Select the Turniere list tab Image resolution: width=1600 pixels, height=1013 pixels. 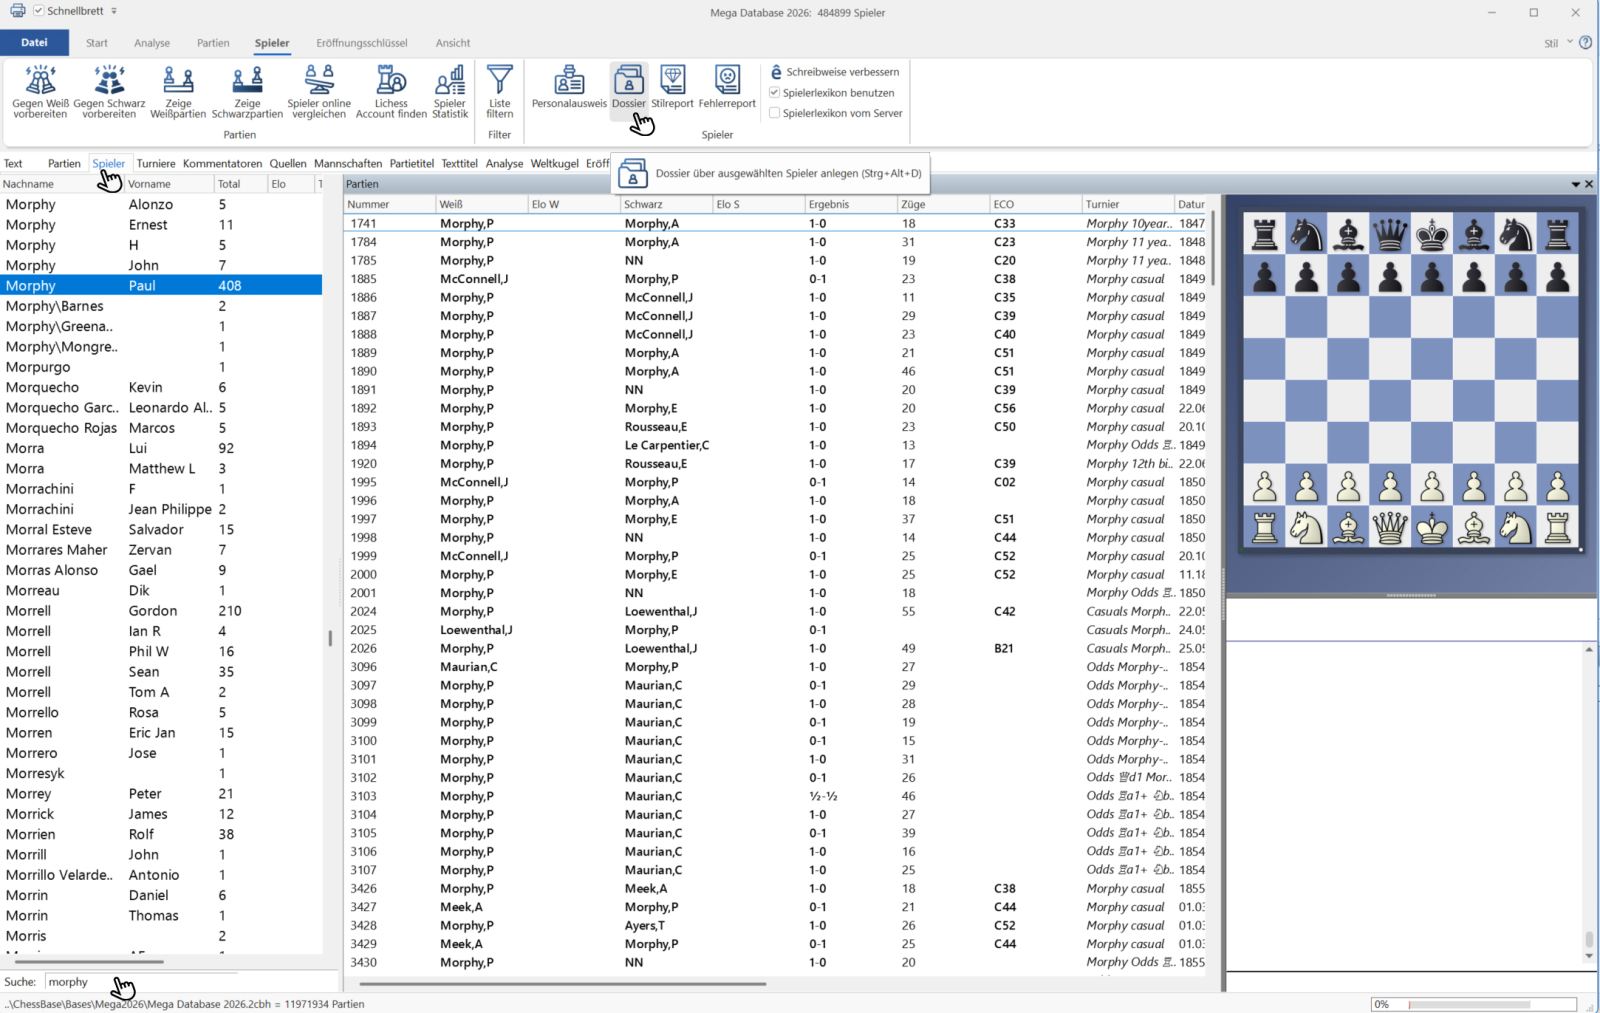coord(156,163)
